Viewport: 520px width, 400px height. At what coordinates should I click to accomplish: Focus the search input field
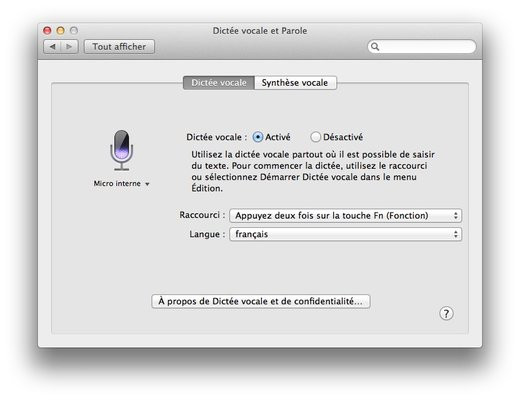coord(422,46)
